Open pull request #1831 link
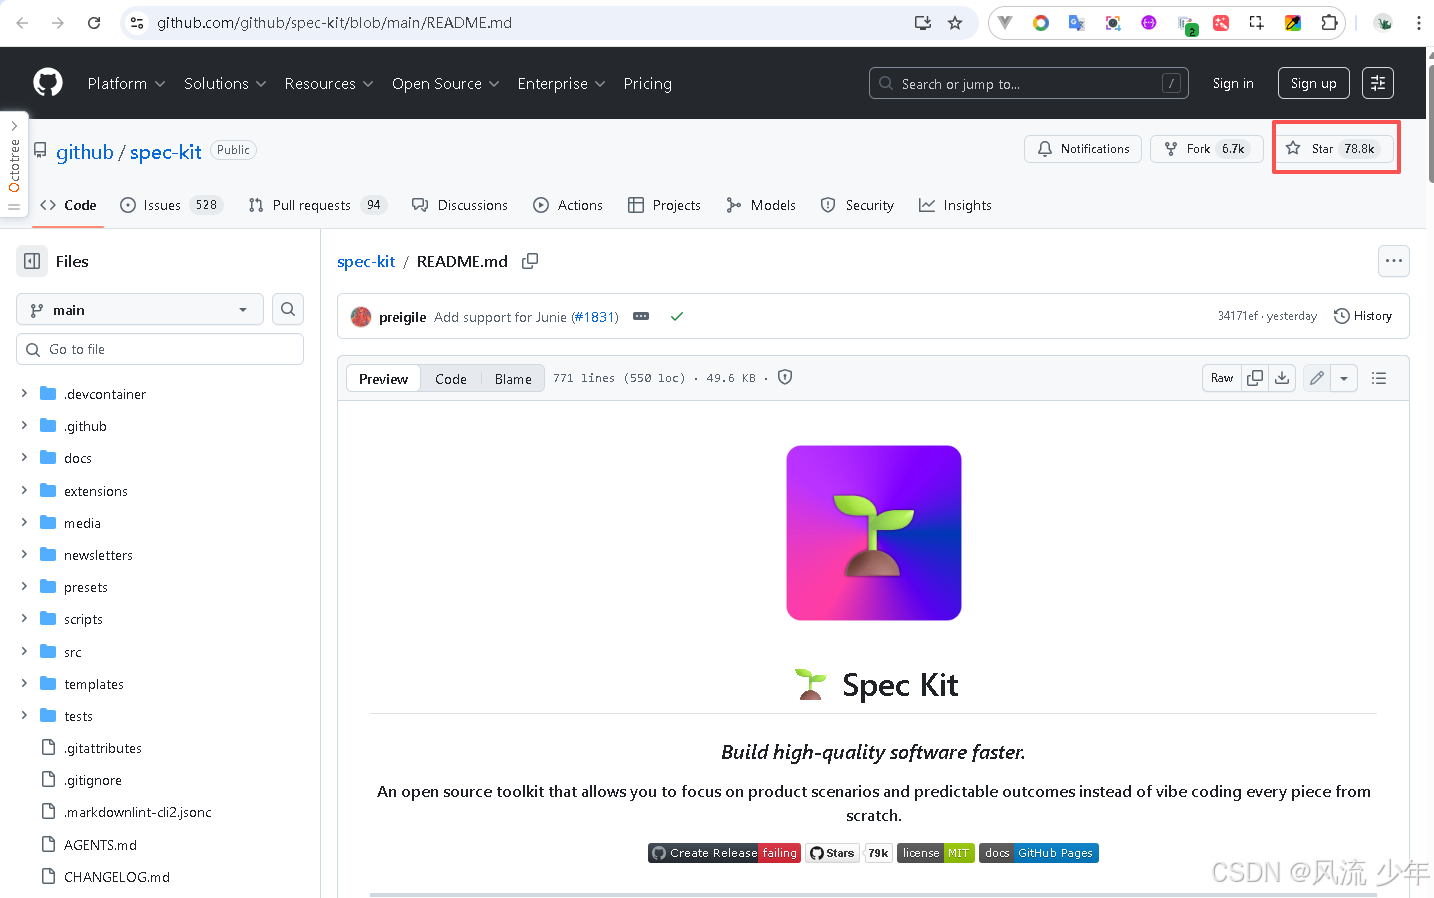Screen dimensions: 1434x898 [595, 317]
